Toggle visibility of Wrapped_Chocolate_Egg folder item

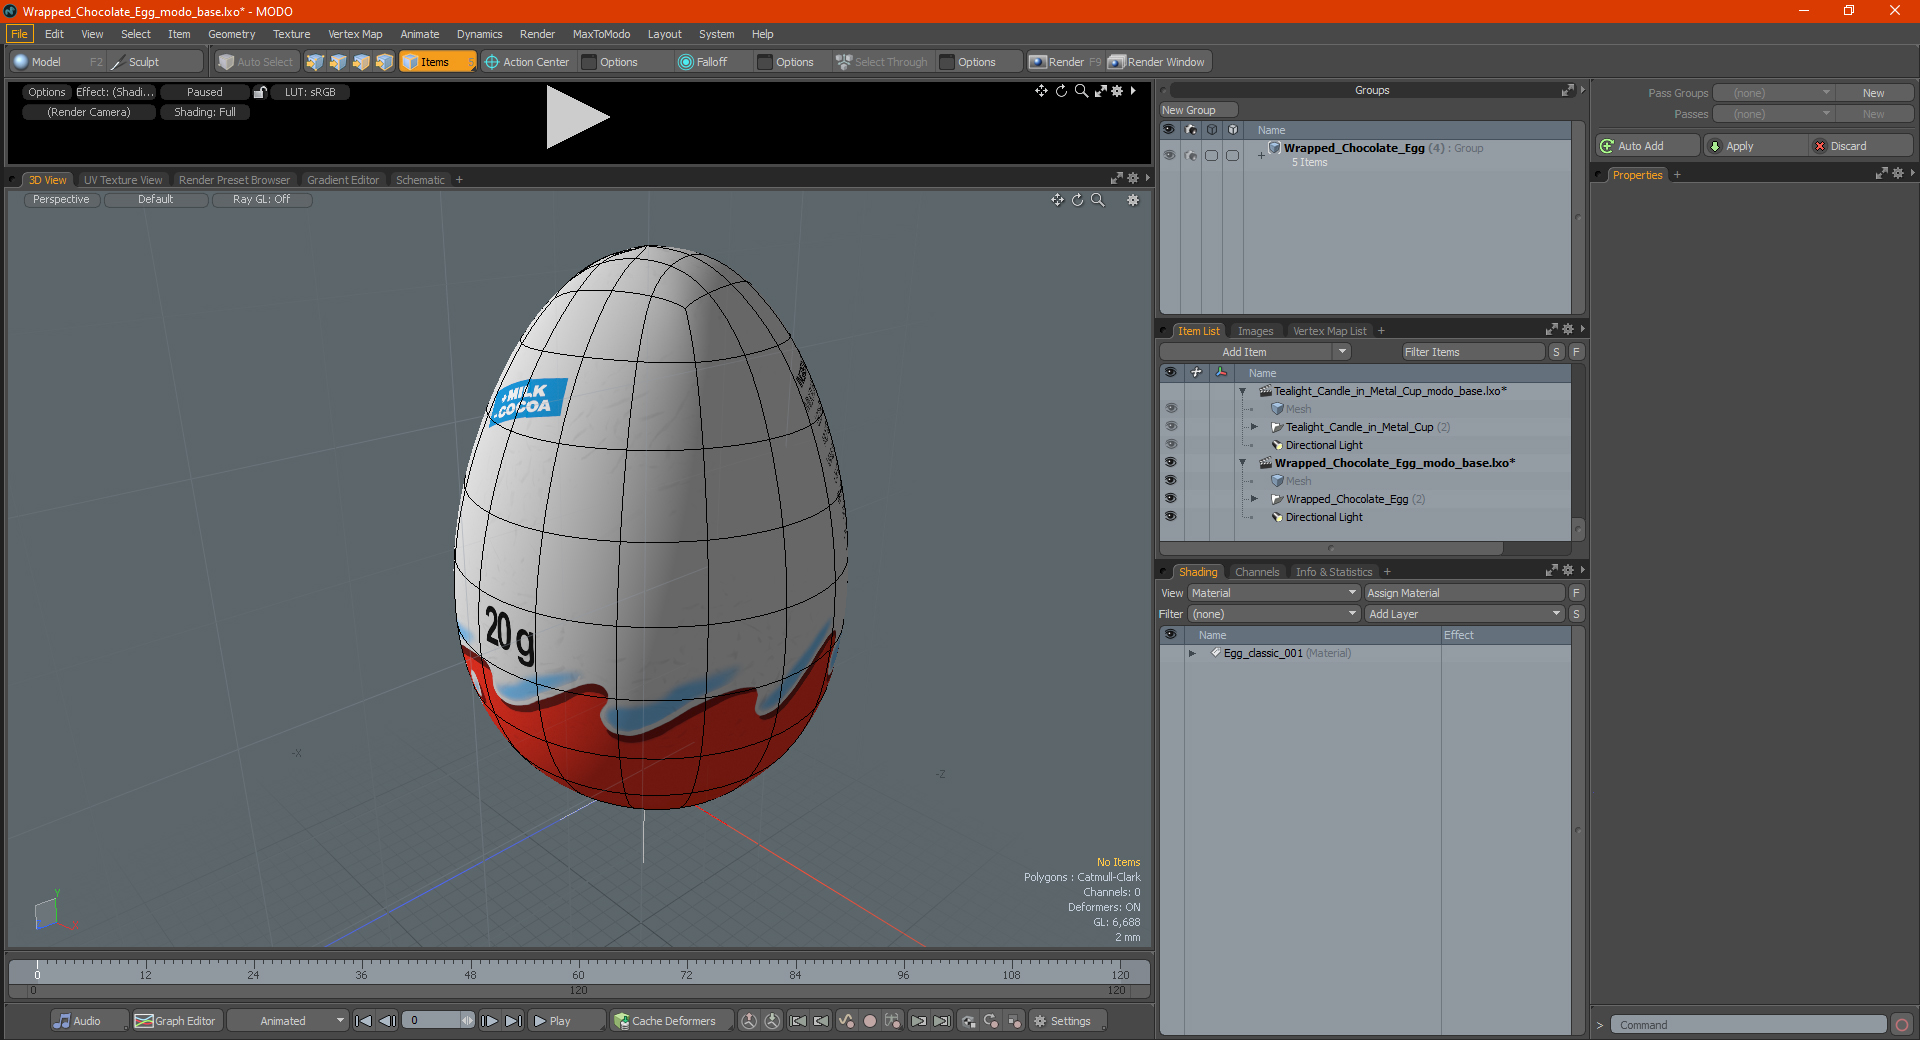coord(1170,499)
